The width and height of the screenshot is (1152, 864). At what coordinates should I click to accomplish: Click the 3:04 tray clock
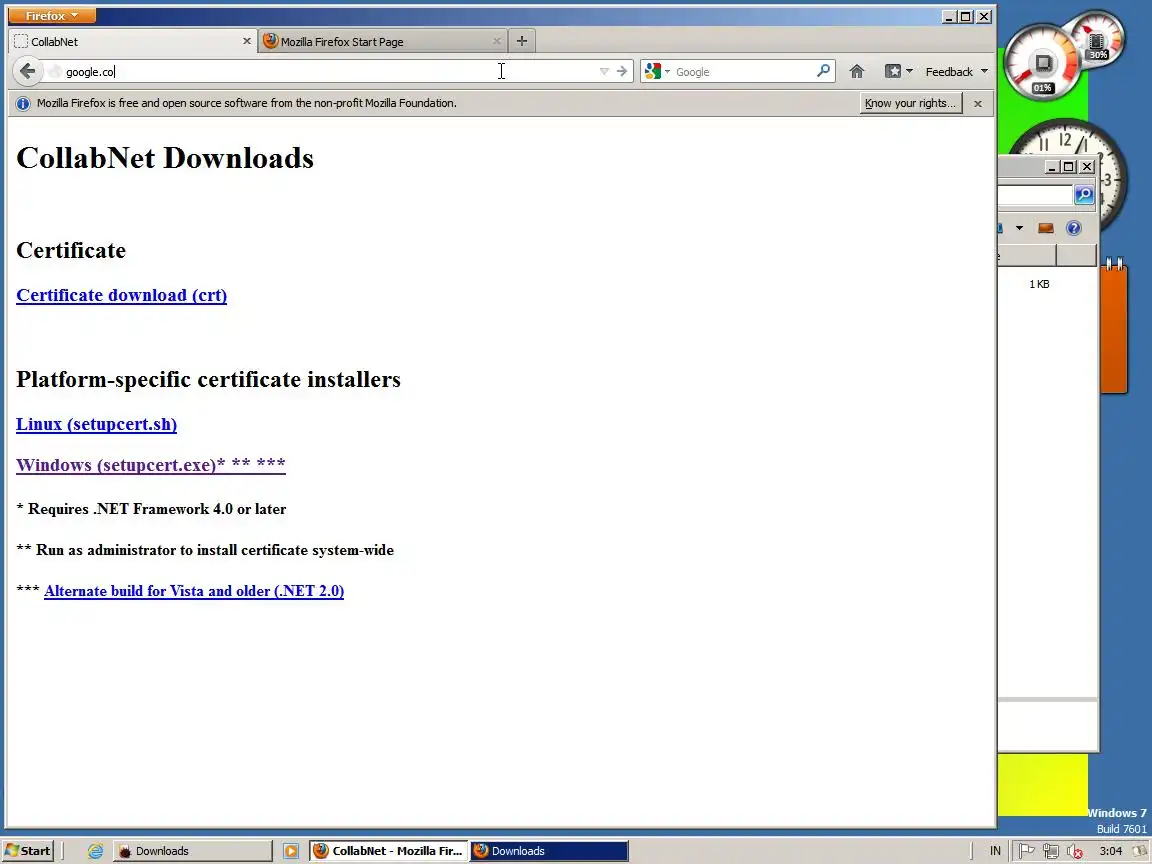pos(1110,851)
